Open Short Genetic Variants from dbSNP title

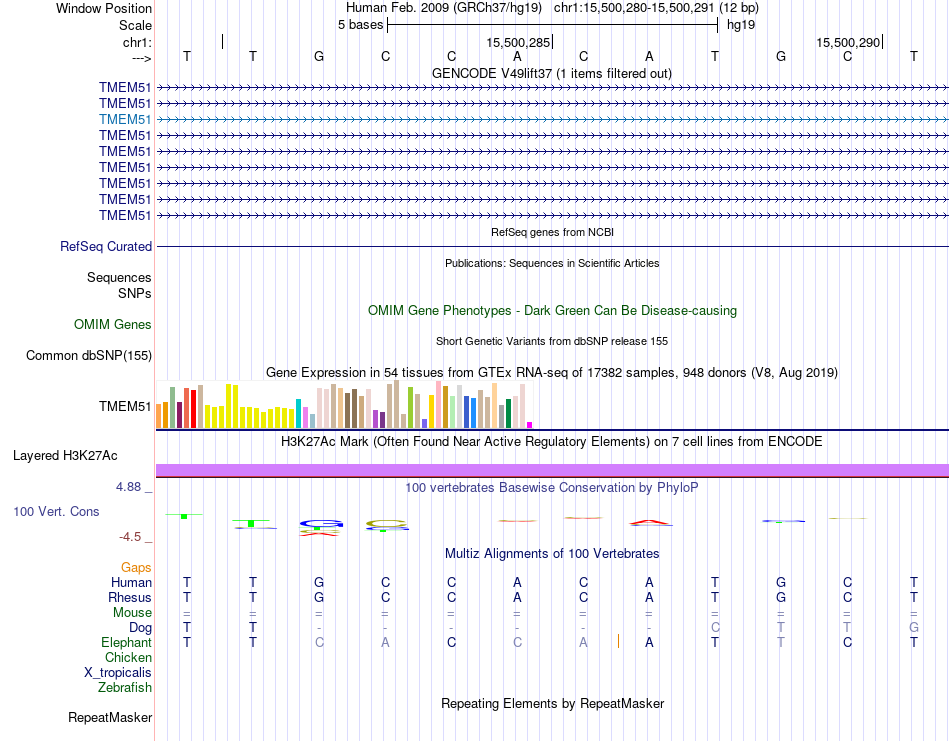tap(552, 341)
